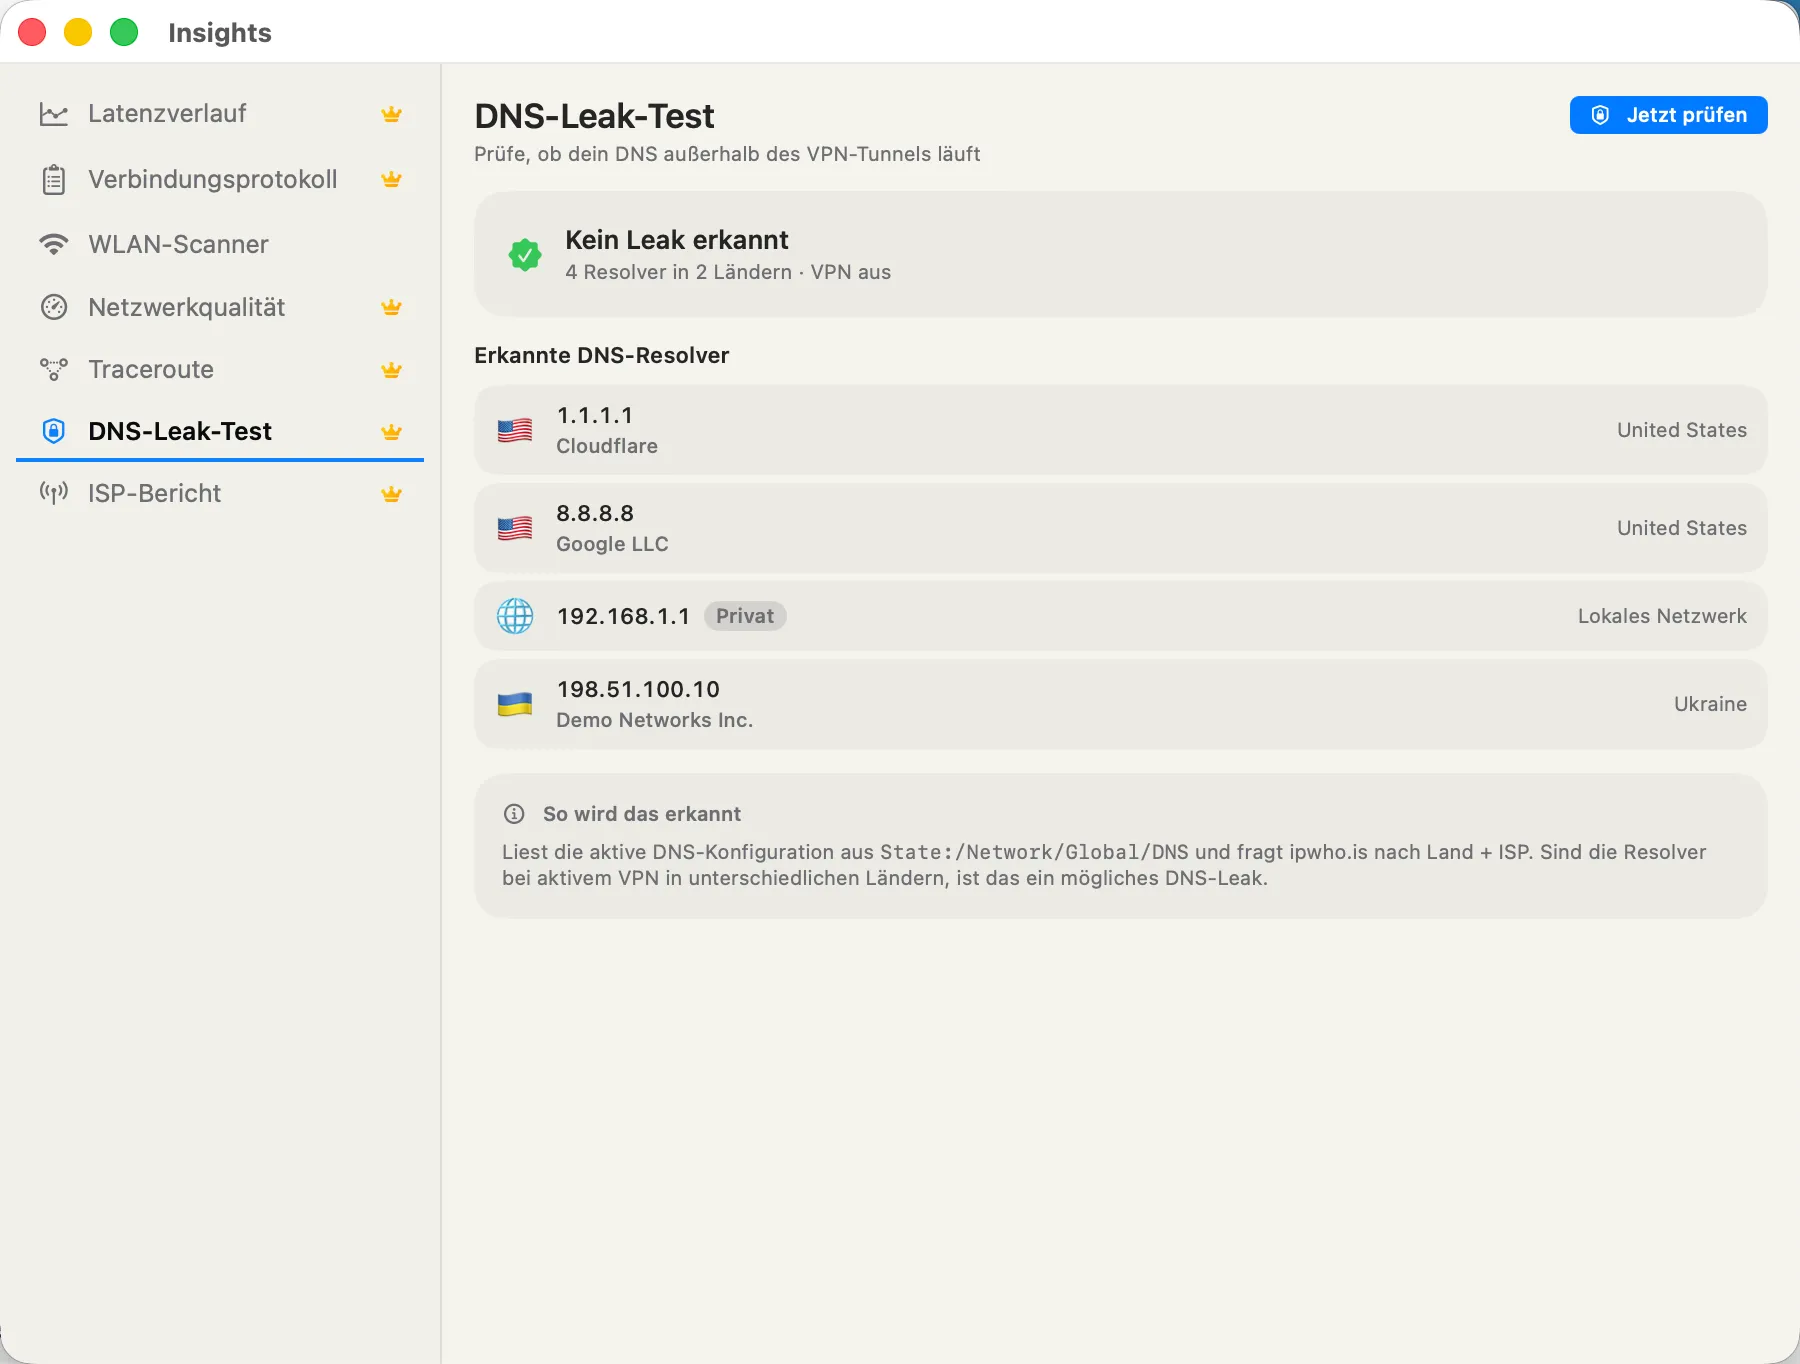Click the globe icon next to 192.168.1.1
This screenshot has width=1800, height=1364.
515,616
